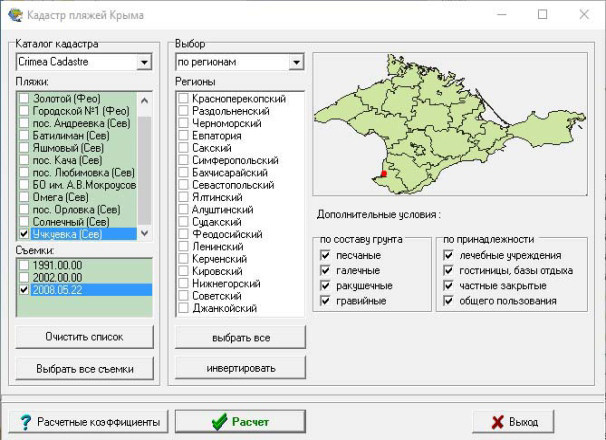Select Омега (Сев) in beach list

coord(61,197)
